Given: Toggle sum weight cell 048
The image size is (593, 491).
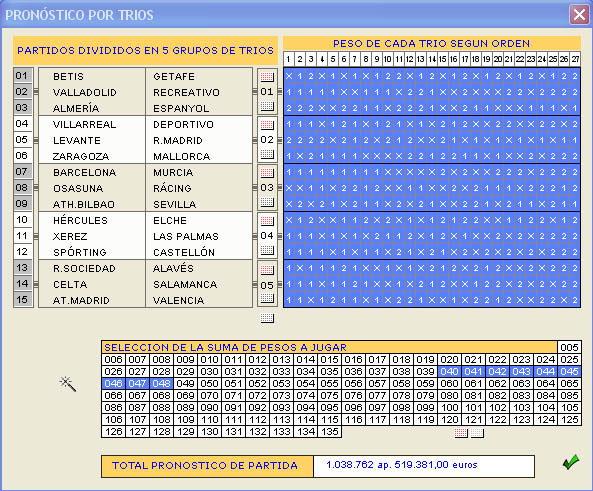Looking at the screenshot, I should pos(161,384).
